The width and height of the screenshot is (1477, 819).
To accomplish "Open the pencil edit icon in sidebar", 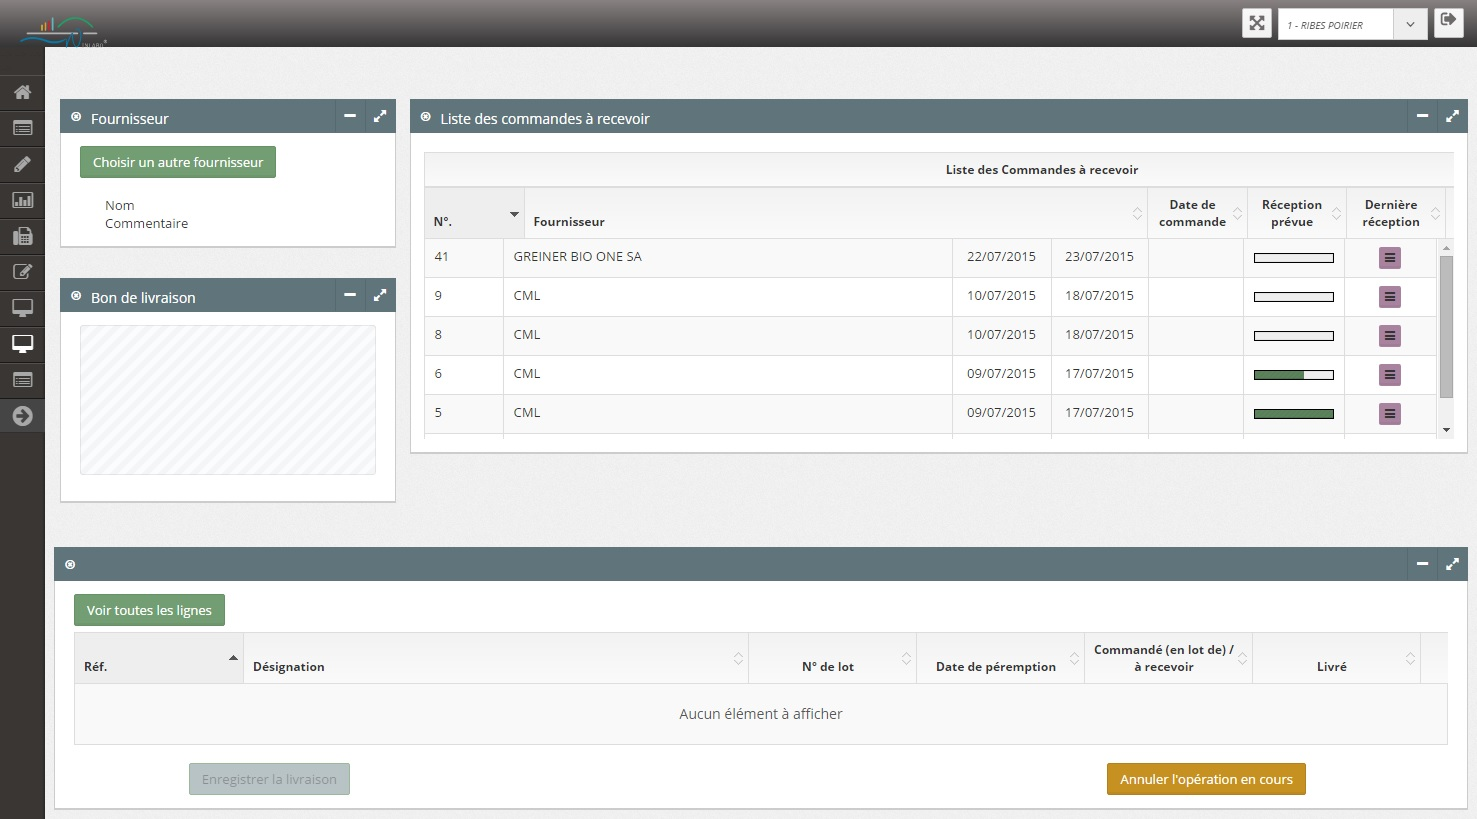I will (x=22, y=164).
